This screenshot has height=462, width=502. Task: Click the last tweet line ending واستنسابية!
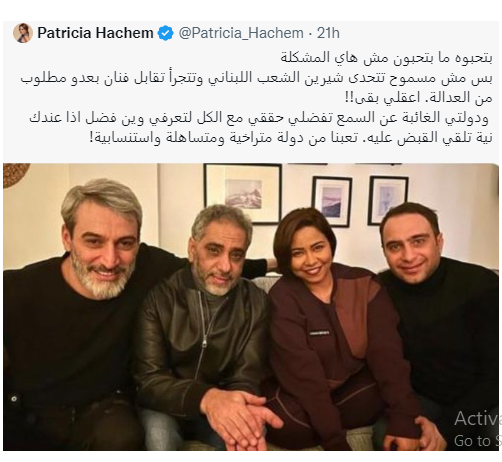(291, 138)
